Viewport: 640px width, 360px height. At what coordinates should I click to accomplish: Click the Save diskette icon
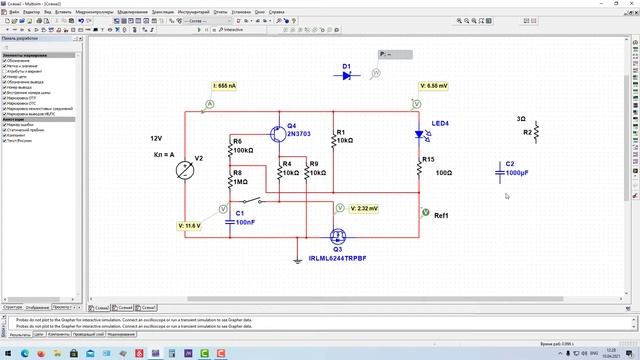(x=29, y=21)
